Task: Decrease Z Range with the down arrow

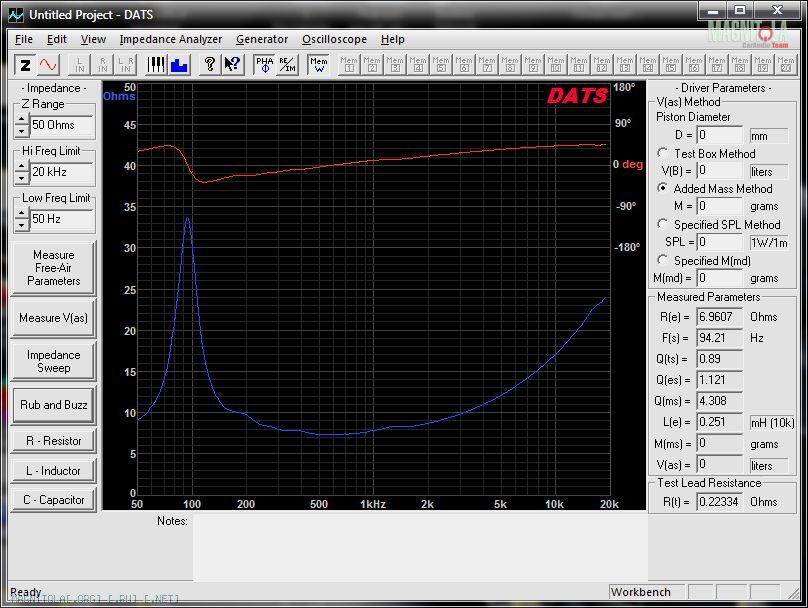Action: click(21, 131)
